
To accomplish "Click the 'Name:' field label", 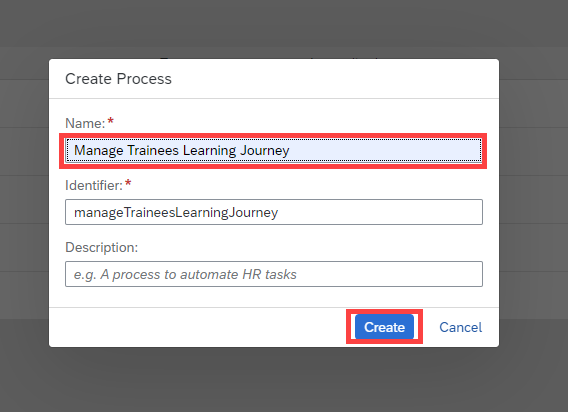I will coord(85,124).
